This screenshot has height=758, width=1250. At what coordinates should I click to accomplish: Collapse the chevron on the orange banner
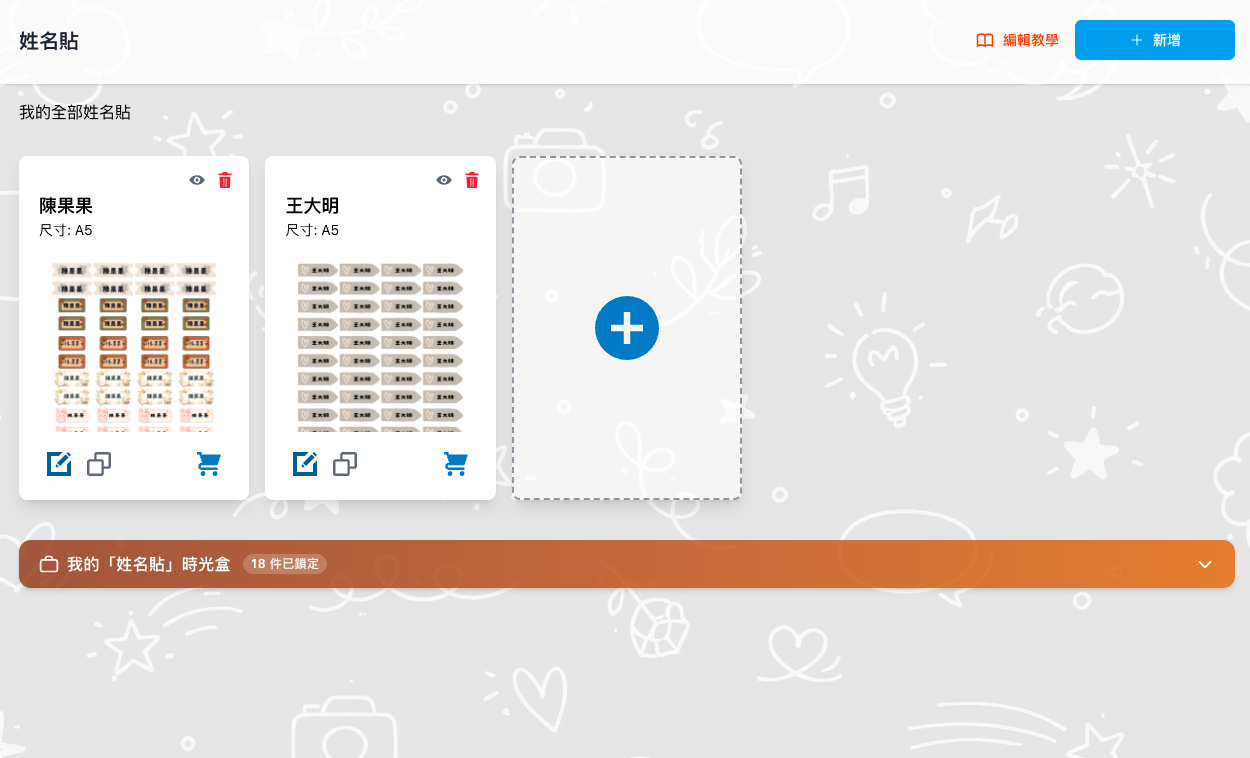1204,563
